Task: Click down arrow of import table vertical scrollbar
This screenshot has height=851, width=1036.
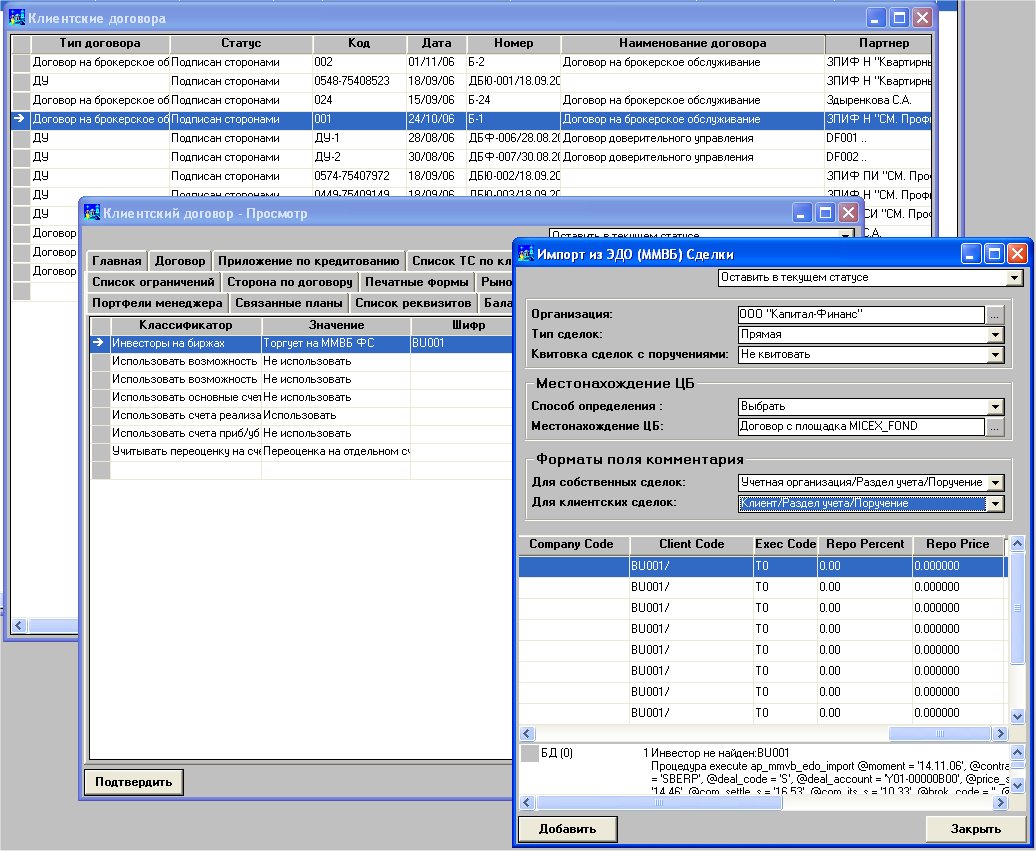Action: pos(1018,716)
